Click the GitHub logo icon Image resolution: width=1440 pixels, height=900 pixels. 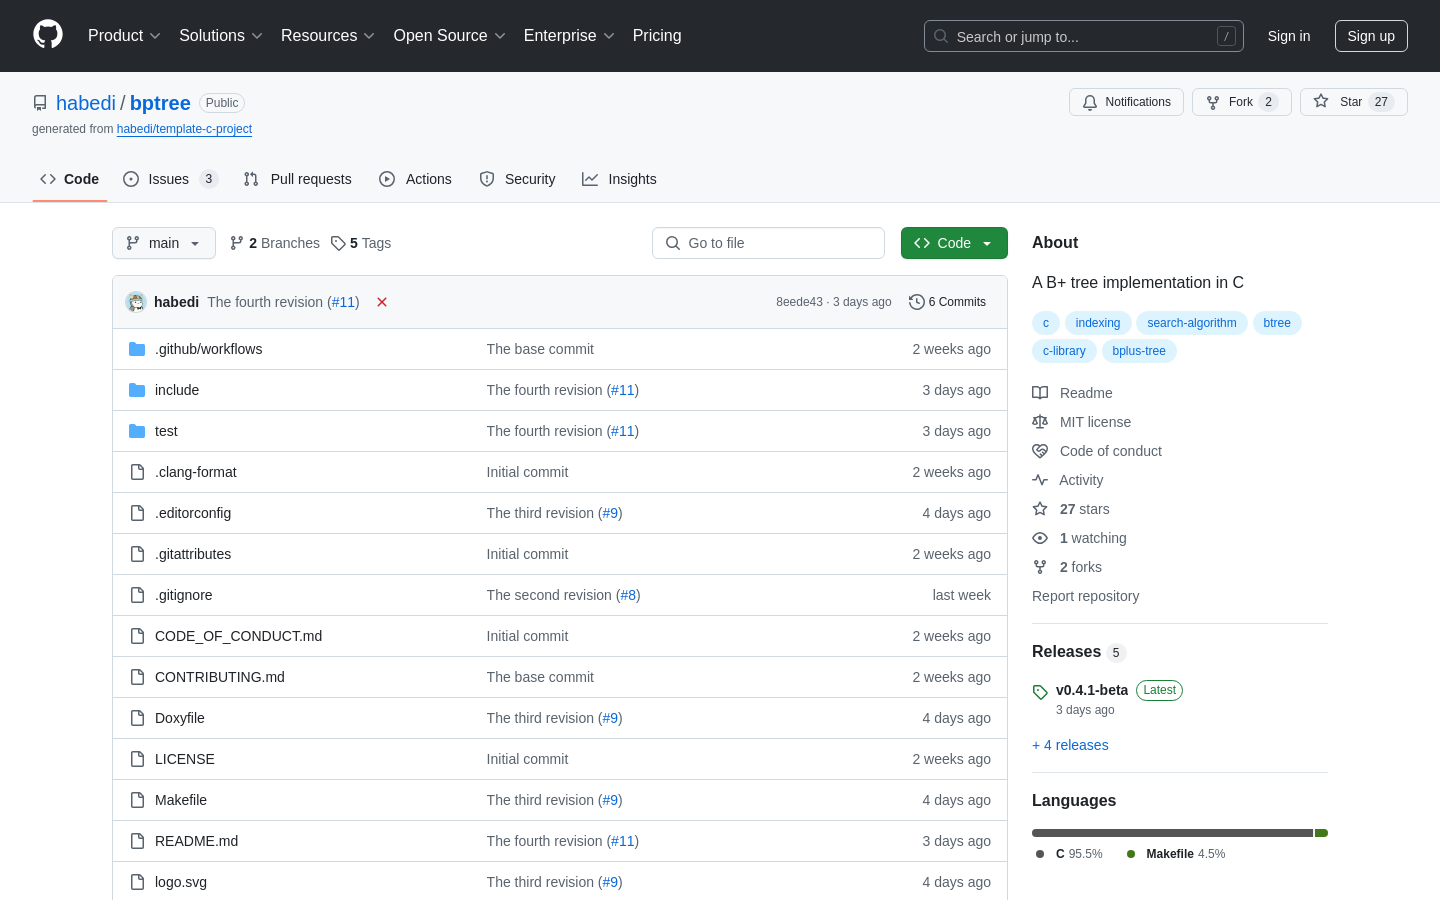[x=48, y=35]
